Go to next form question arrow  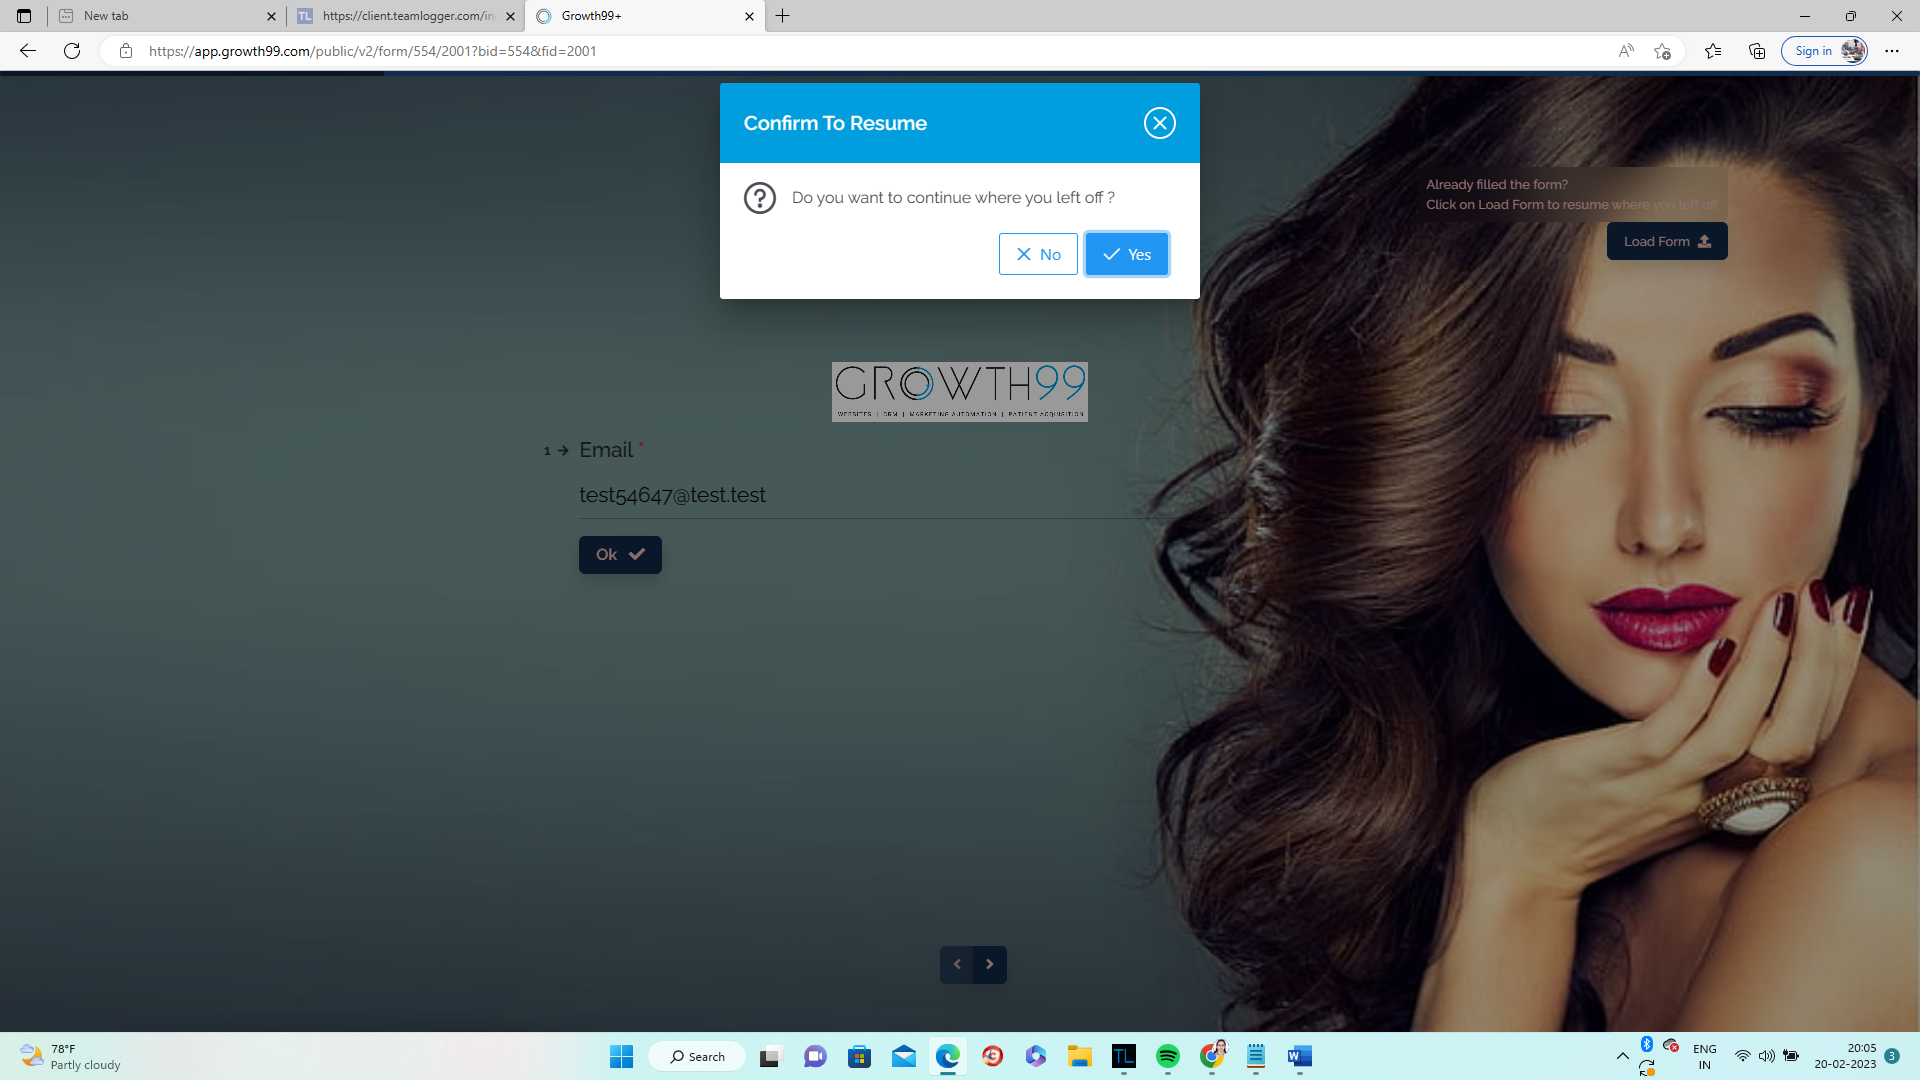pyautogui.click(x=990, y=964)
